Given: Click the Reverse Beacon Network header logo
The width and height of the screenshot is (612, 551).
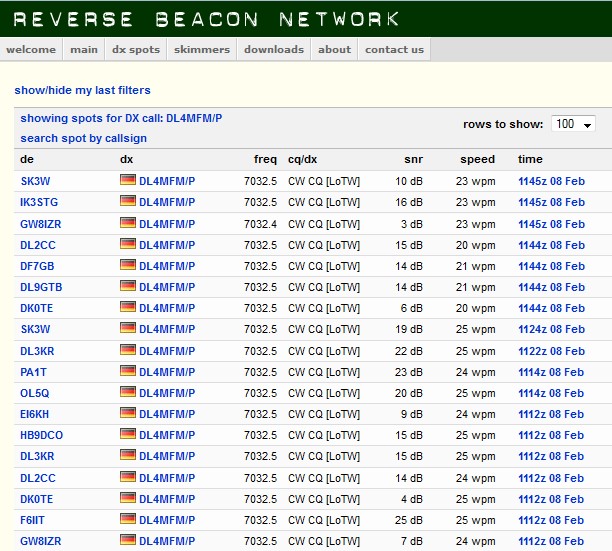Looking at the screenshot, I should [207, 19].
